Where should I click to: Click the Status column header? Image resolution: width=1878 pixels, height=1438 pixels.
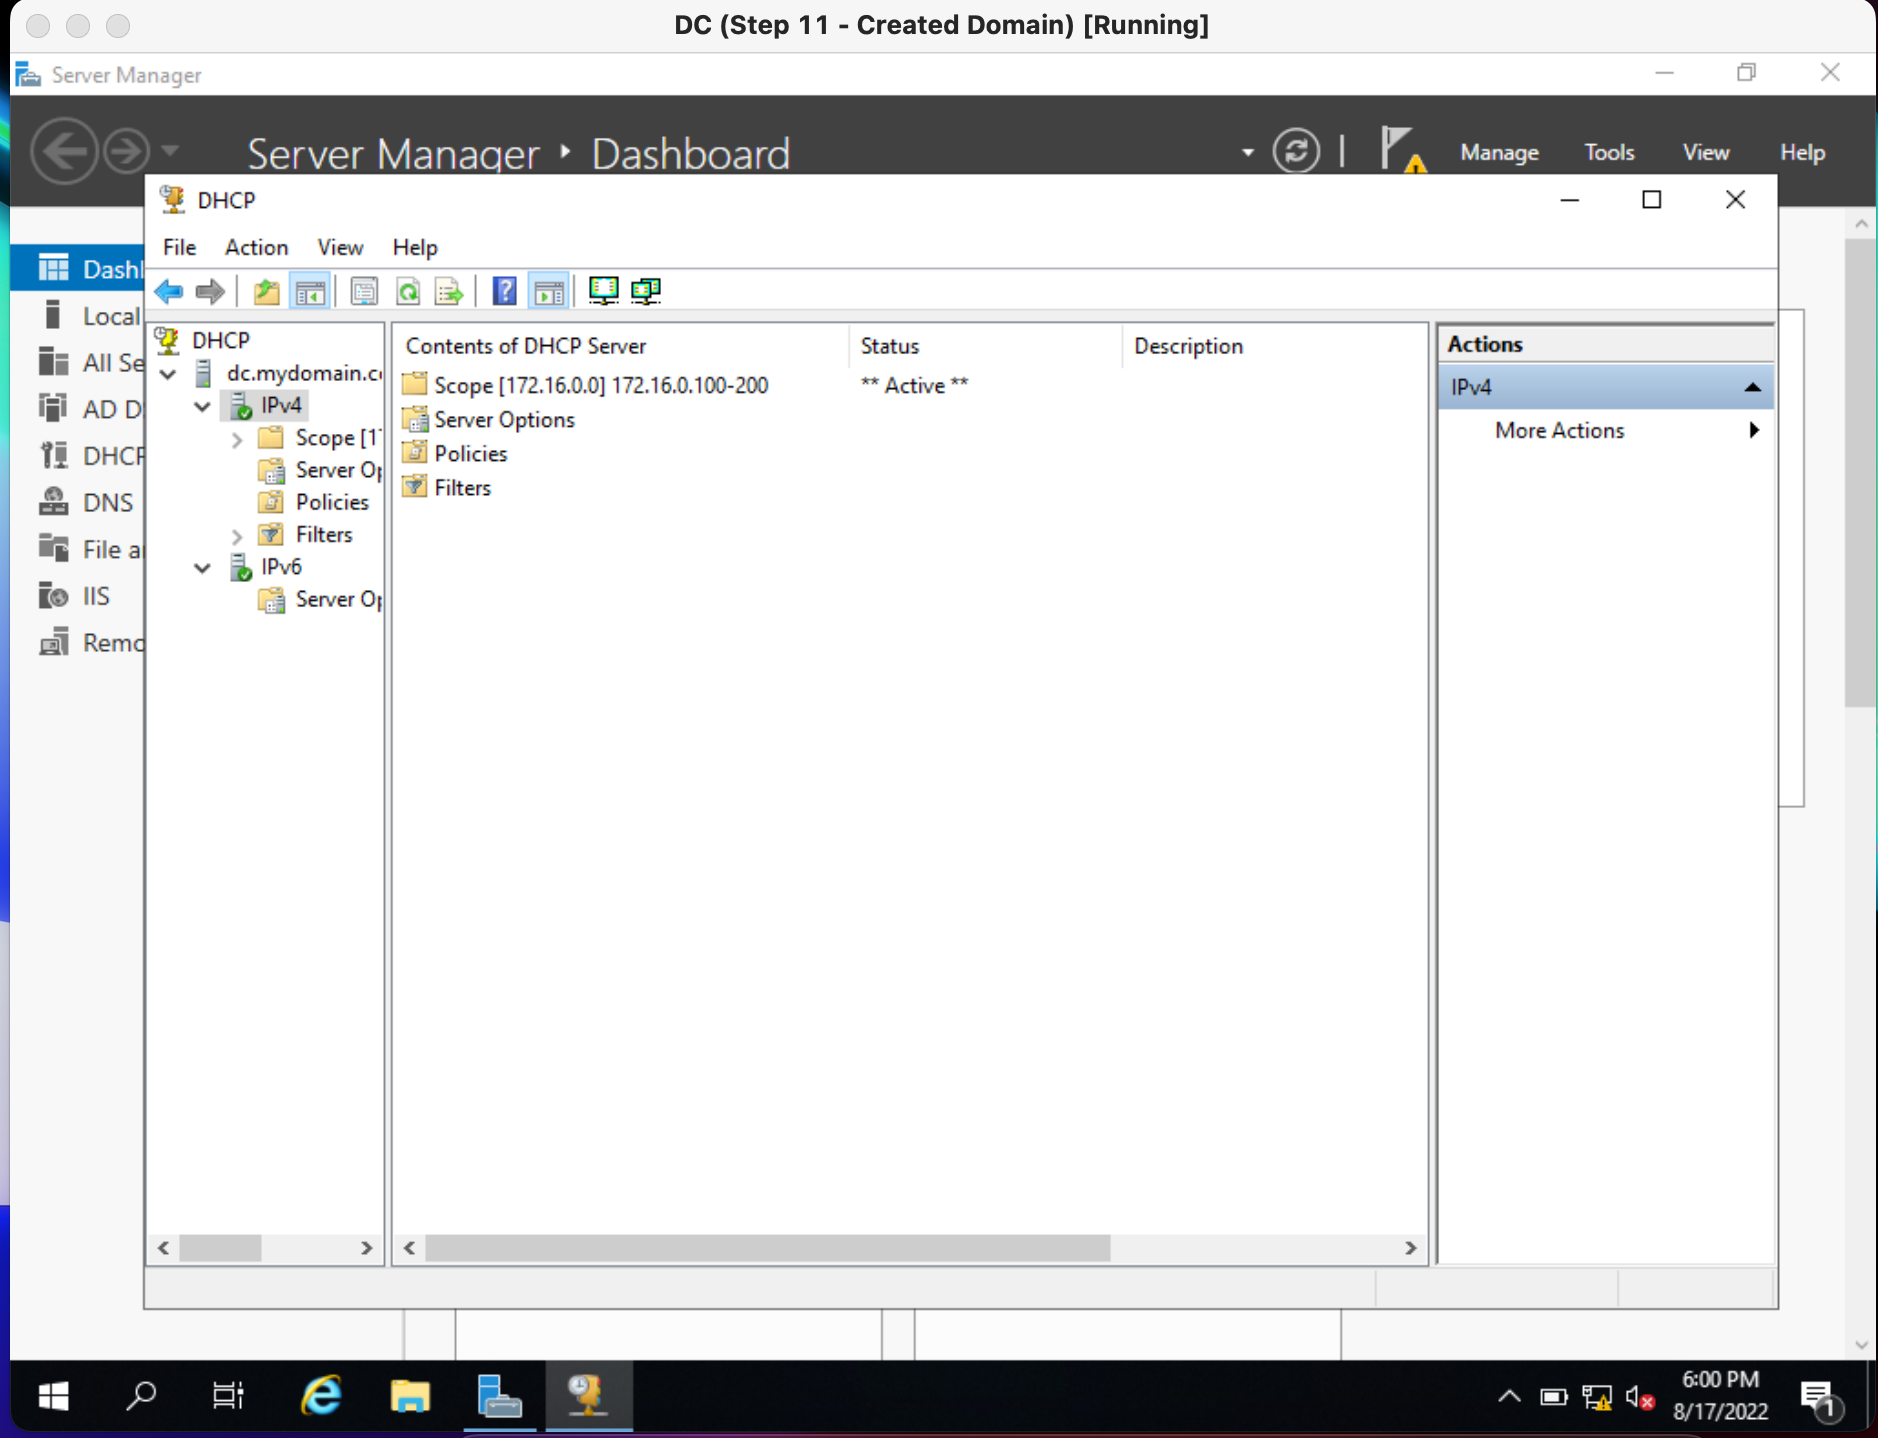click(985, 346)
